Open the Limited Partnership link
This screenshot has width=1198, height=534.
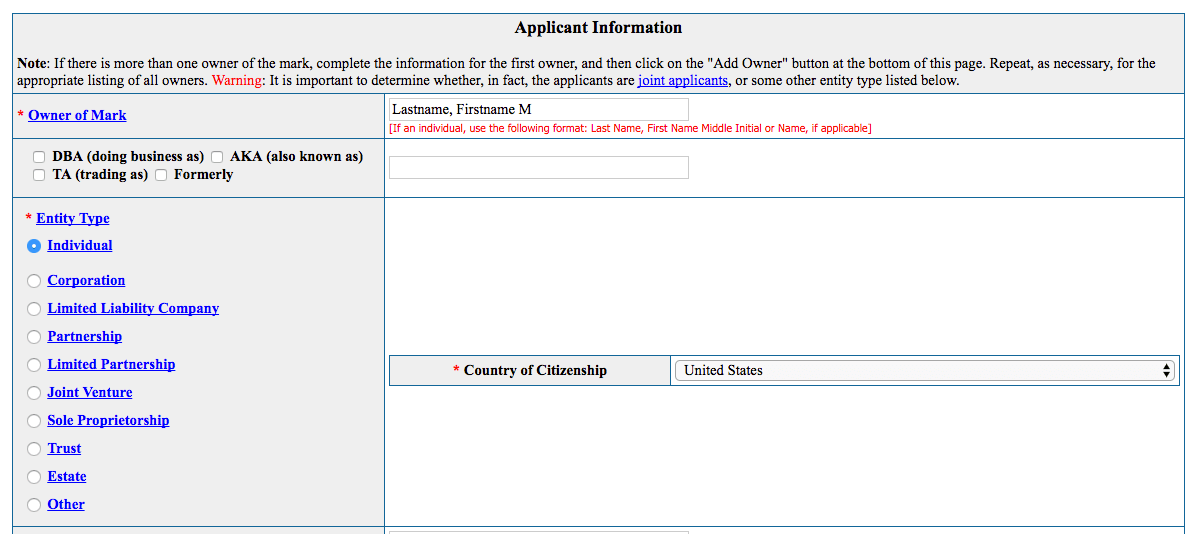click(112, 364)
